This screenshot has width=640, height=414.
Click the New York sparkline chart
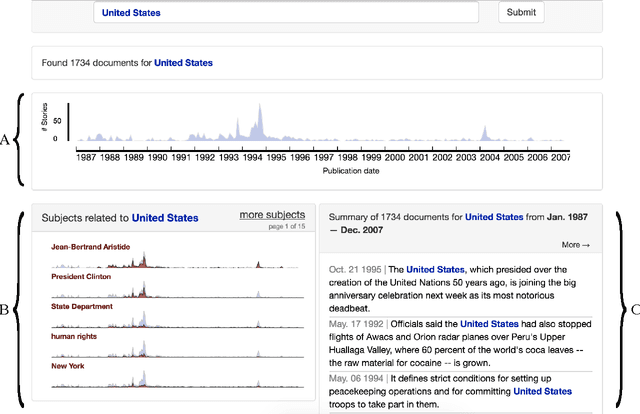[178, 379]
